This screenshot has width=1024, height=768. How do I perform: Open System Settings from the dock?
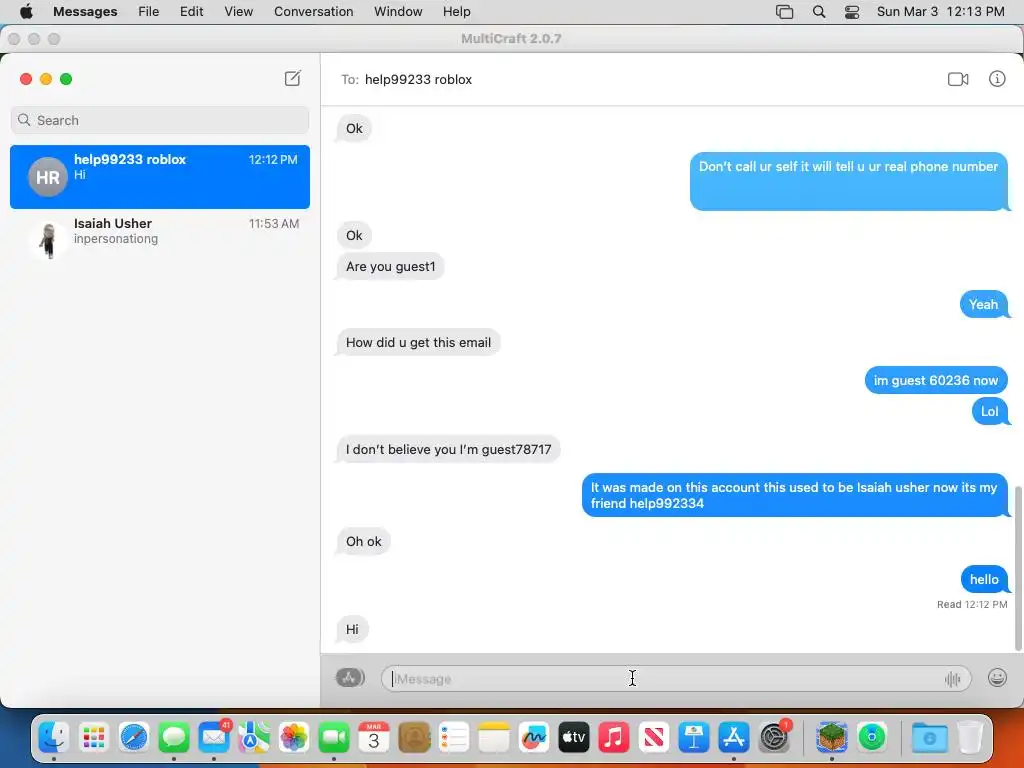[775, 737]
